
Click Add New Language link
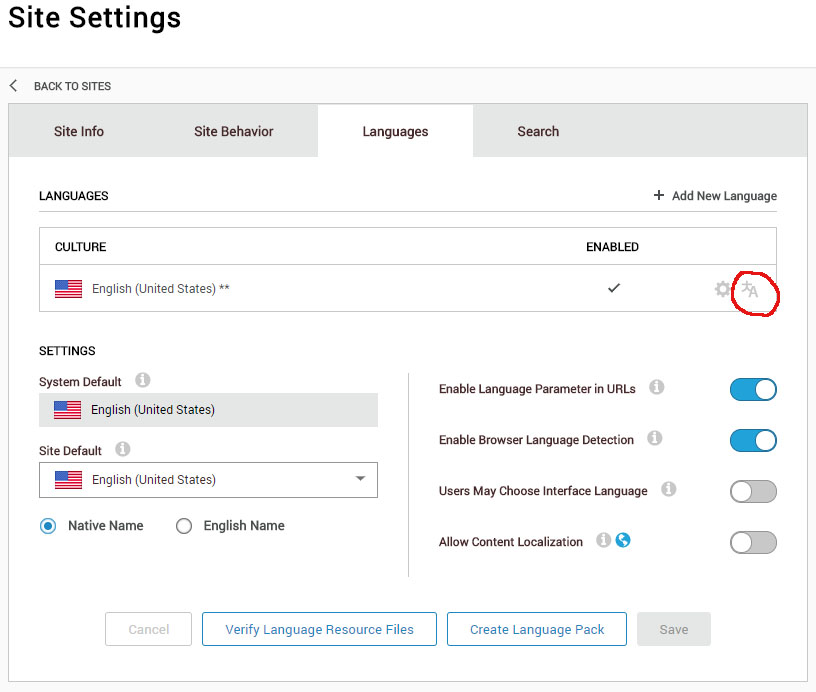(715, 196)
